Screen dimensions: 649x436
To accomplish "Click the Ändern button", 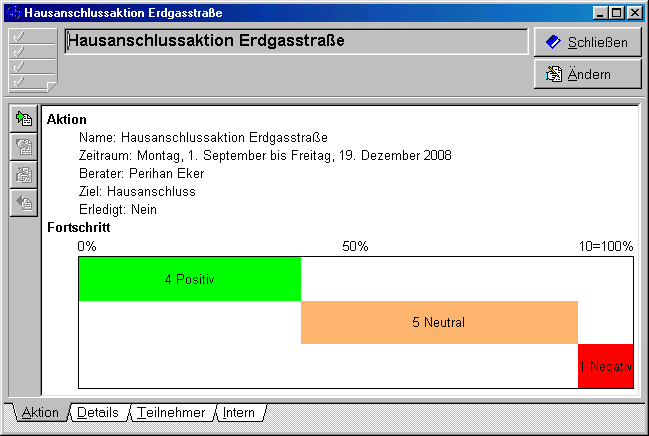I will (587, 74).
